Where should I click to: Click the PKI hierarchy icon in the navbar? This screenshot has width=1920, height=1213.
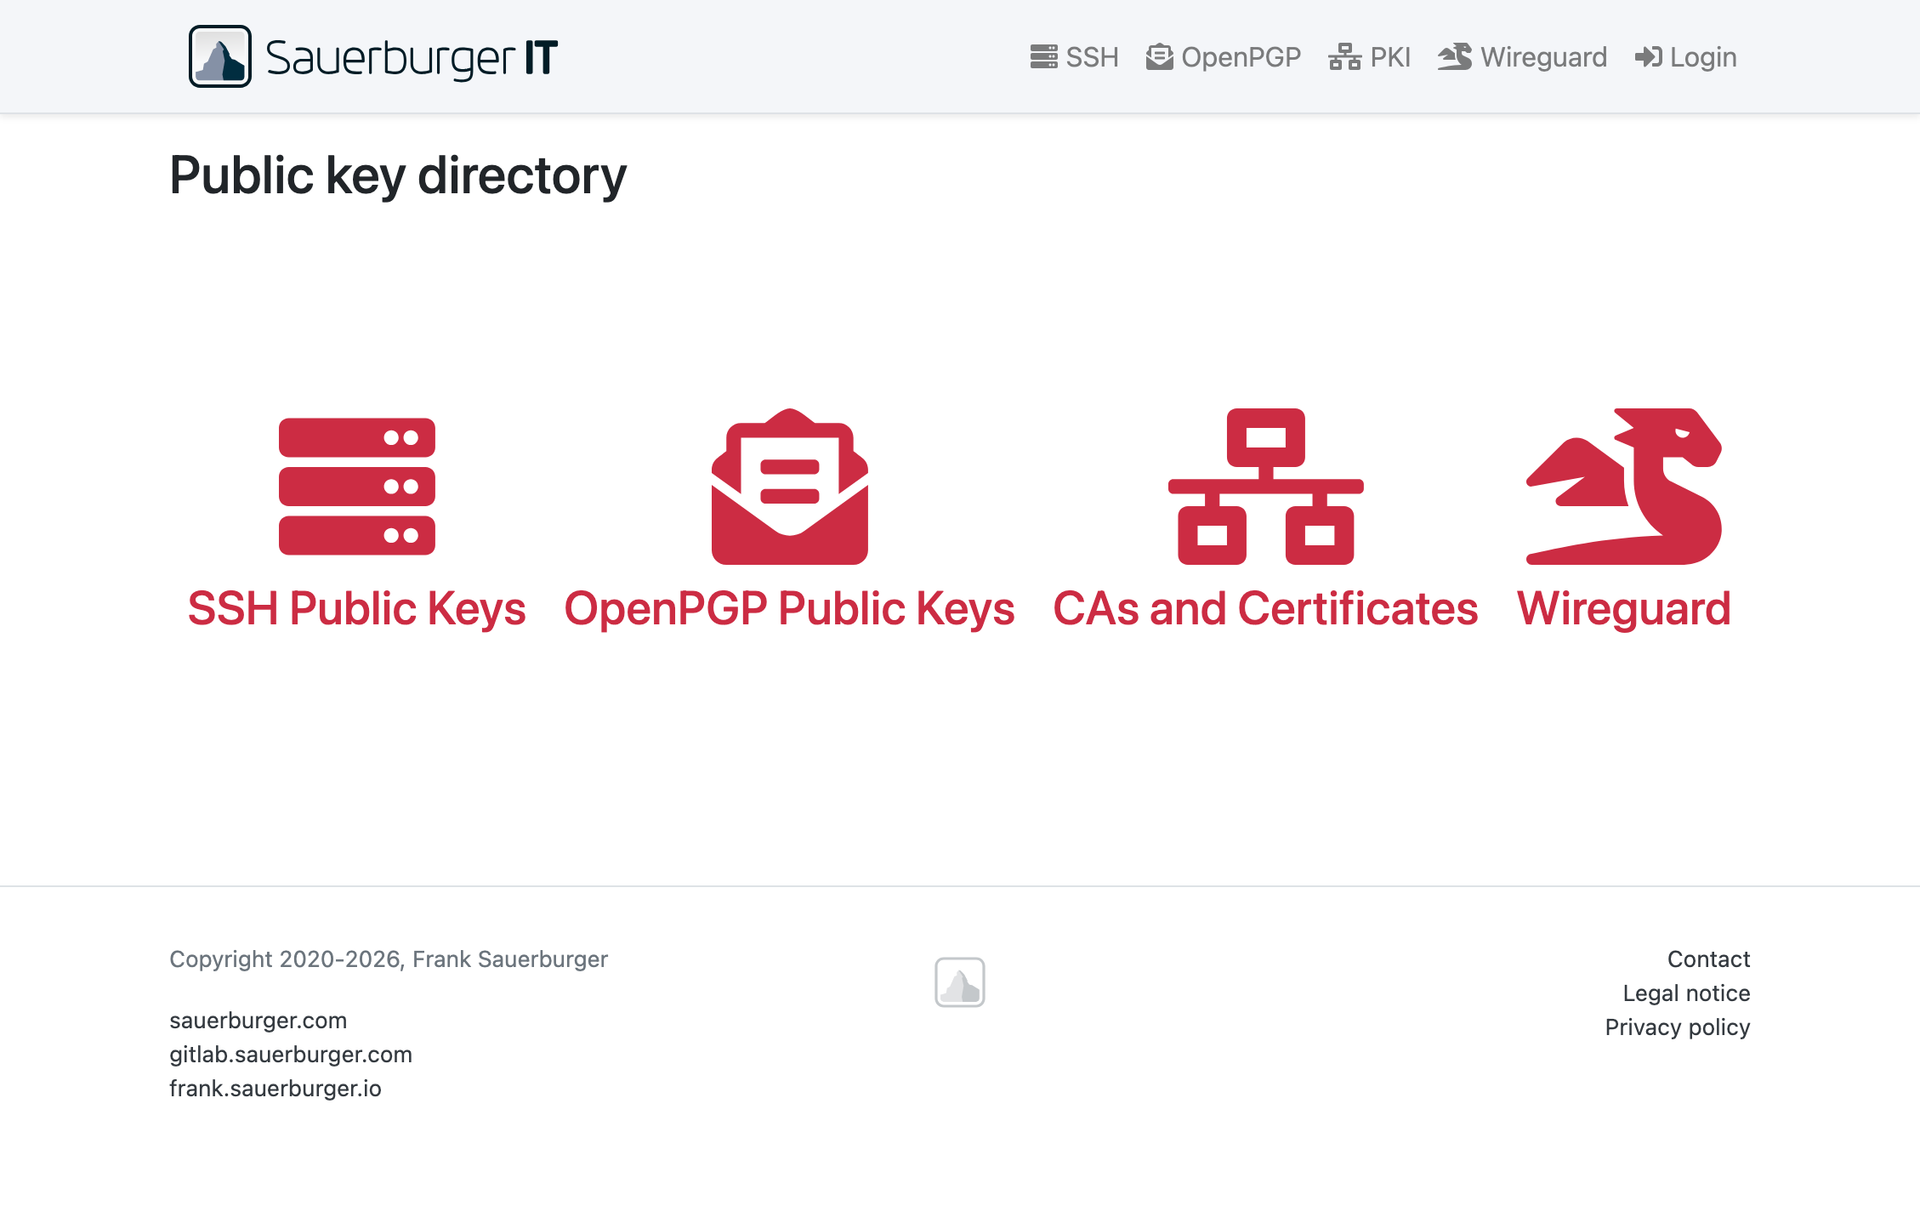(1344, 57)
